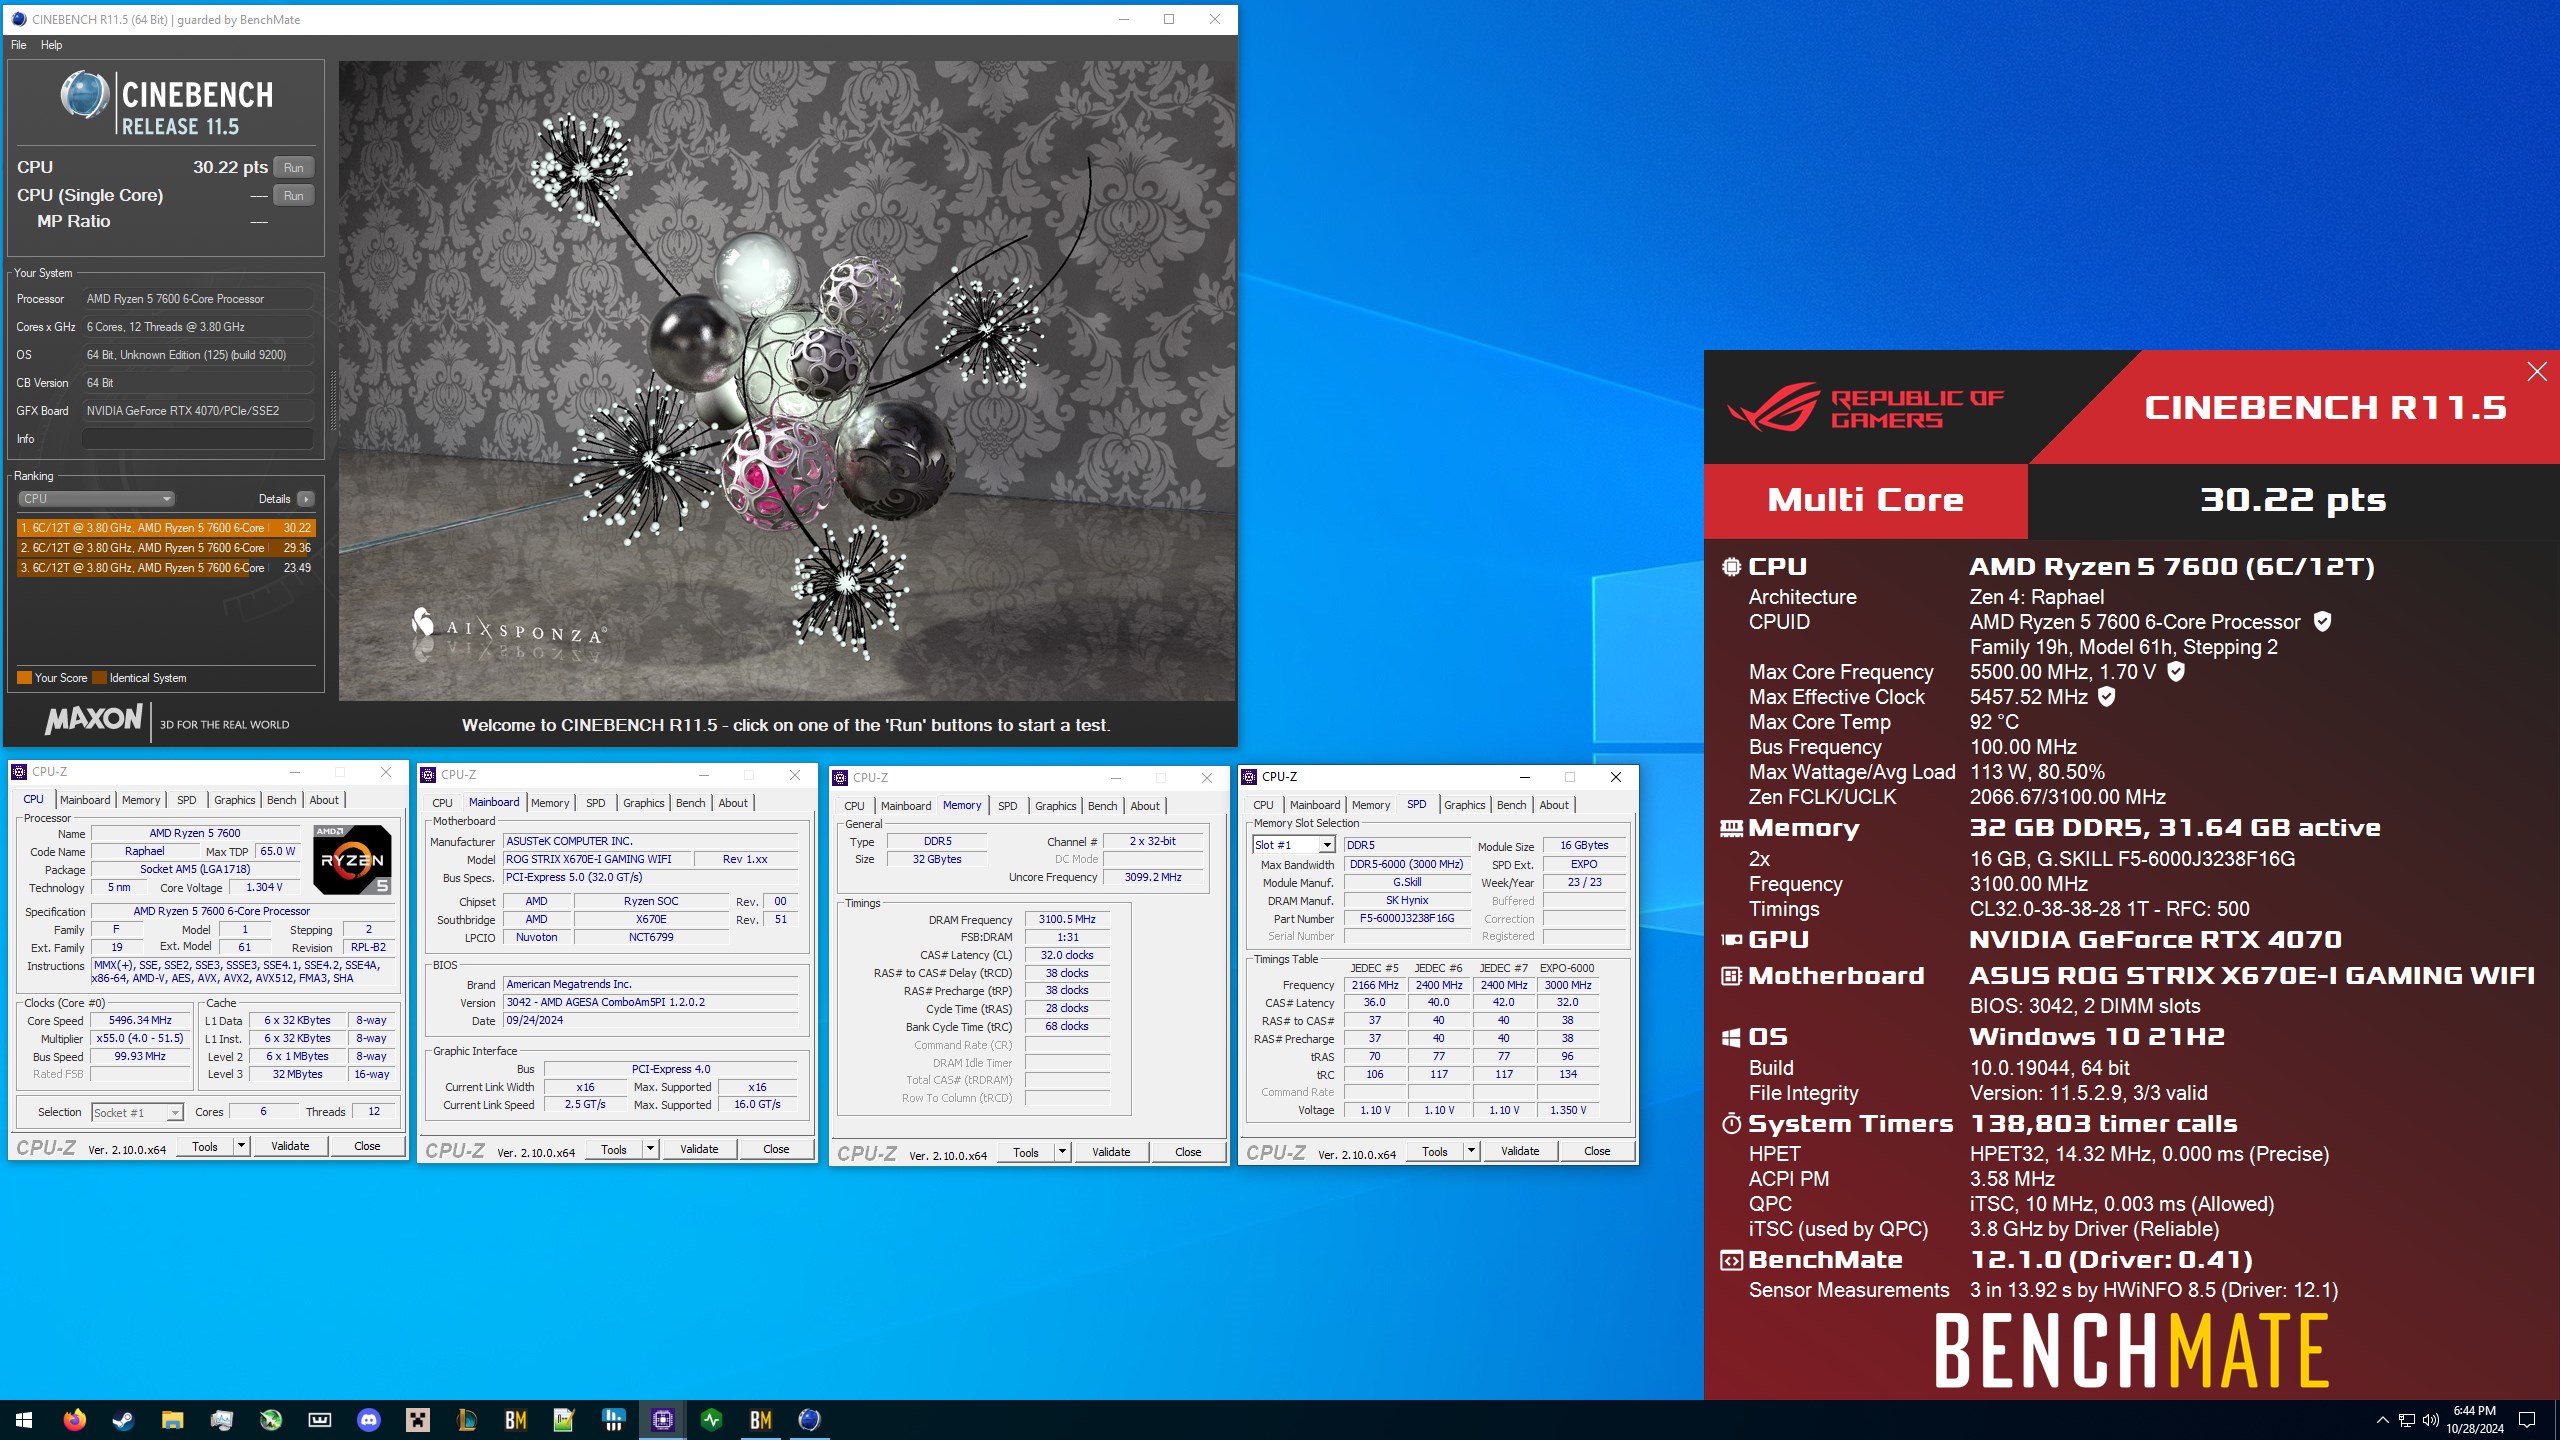Open the keyboard-style white rectangle taskbar icon
The height and width of the screenshot is (1440, 2560).
click(x=319, y=1419)
